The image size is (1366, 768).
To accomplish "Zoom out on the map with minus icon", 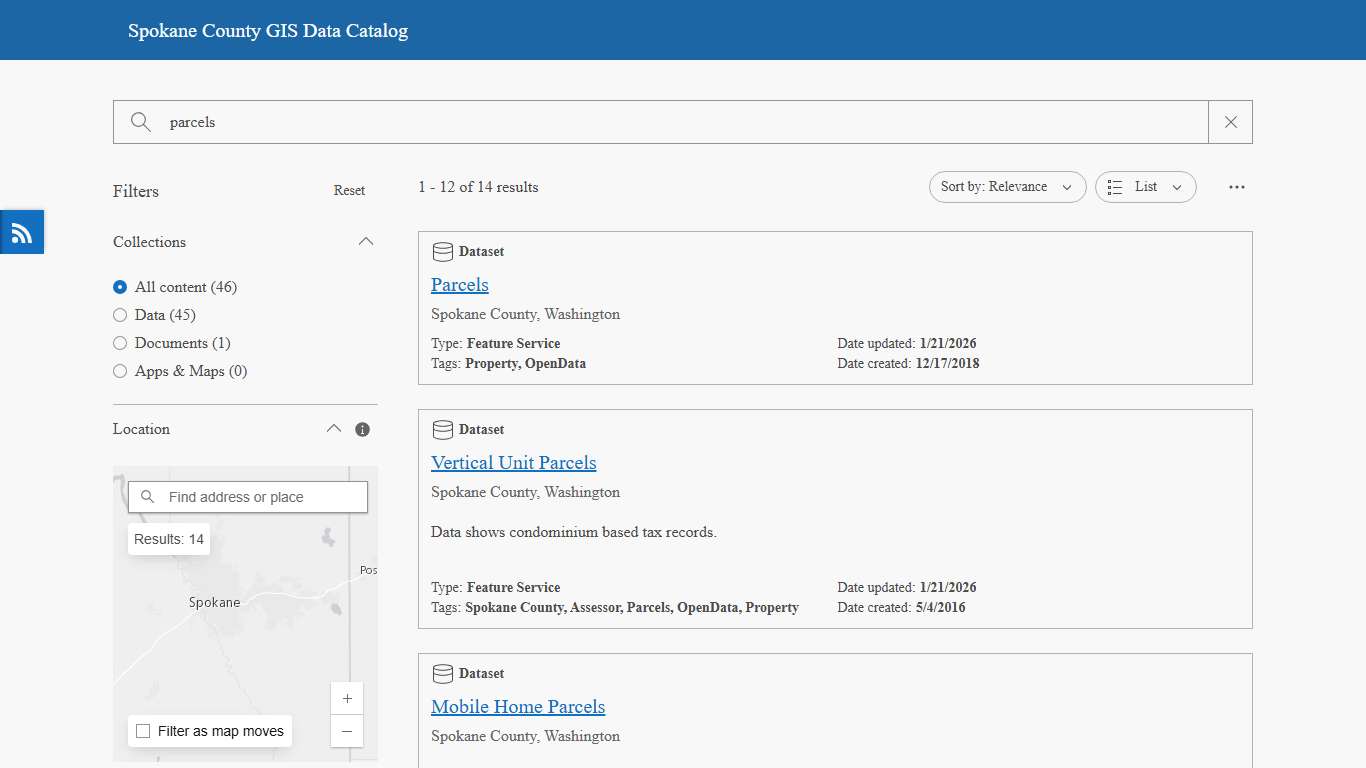I will pyautogui.click(x=347, y=731).
